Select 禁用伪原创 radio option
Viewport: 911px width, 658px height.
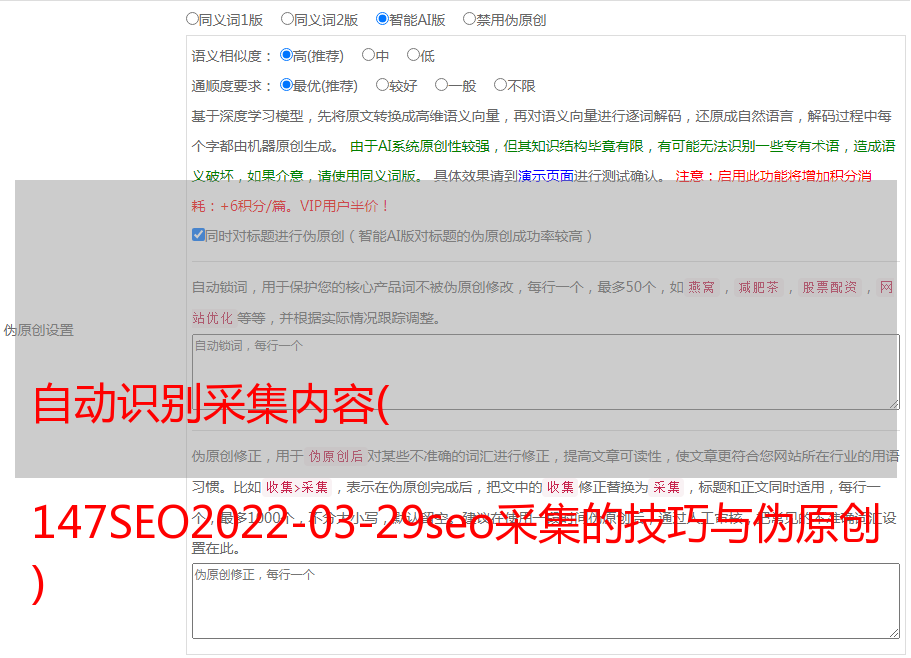pyautogui.click(x=469, y=19)
